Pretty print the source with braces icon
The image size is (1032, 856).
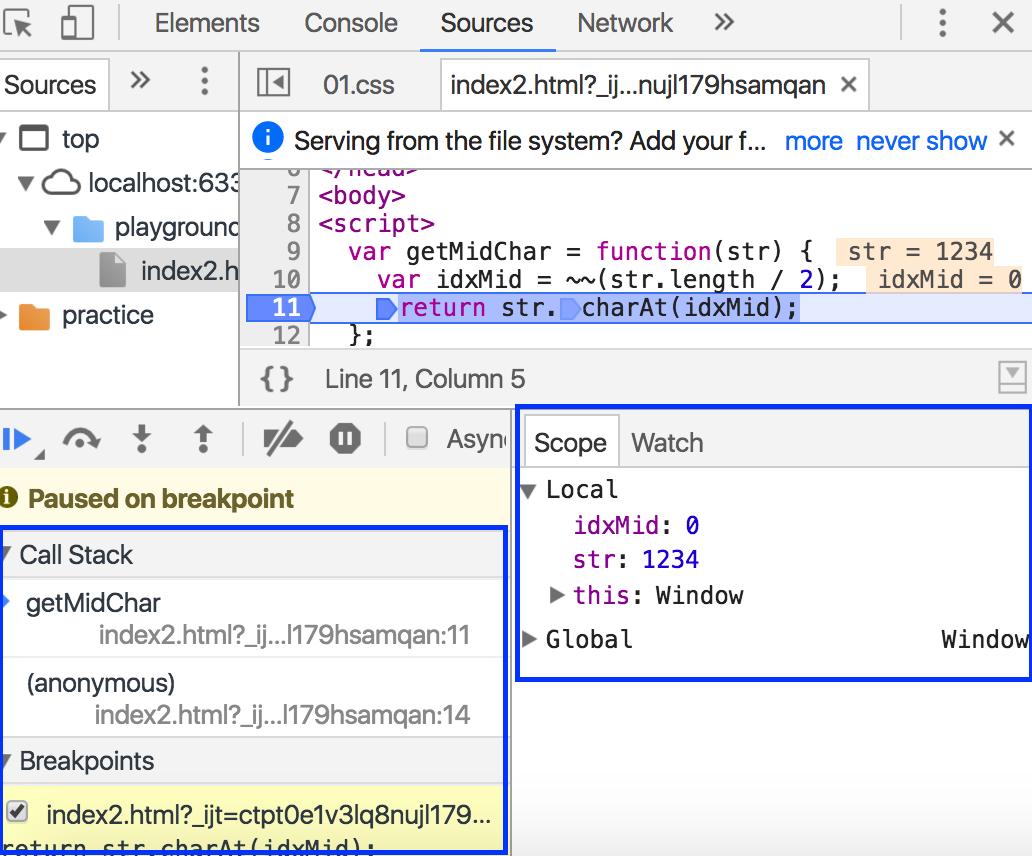tap(277, 379)
